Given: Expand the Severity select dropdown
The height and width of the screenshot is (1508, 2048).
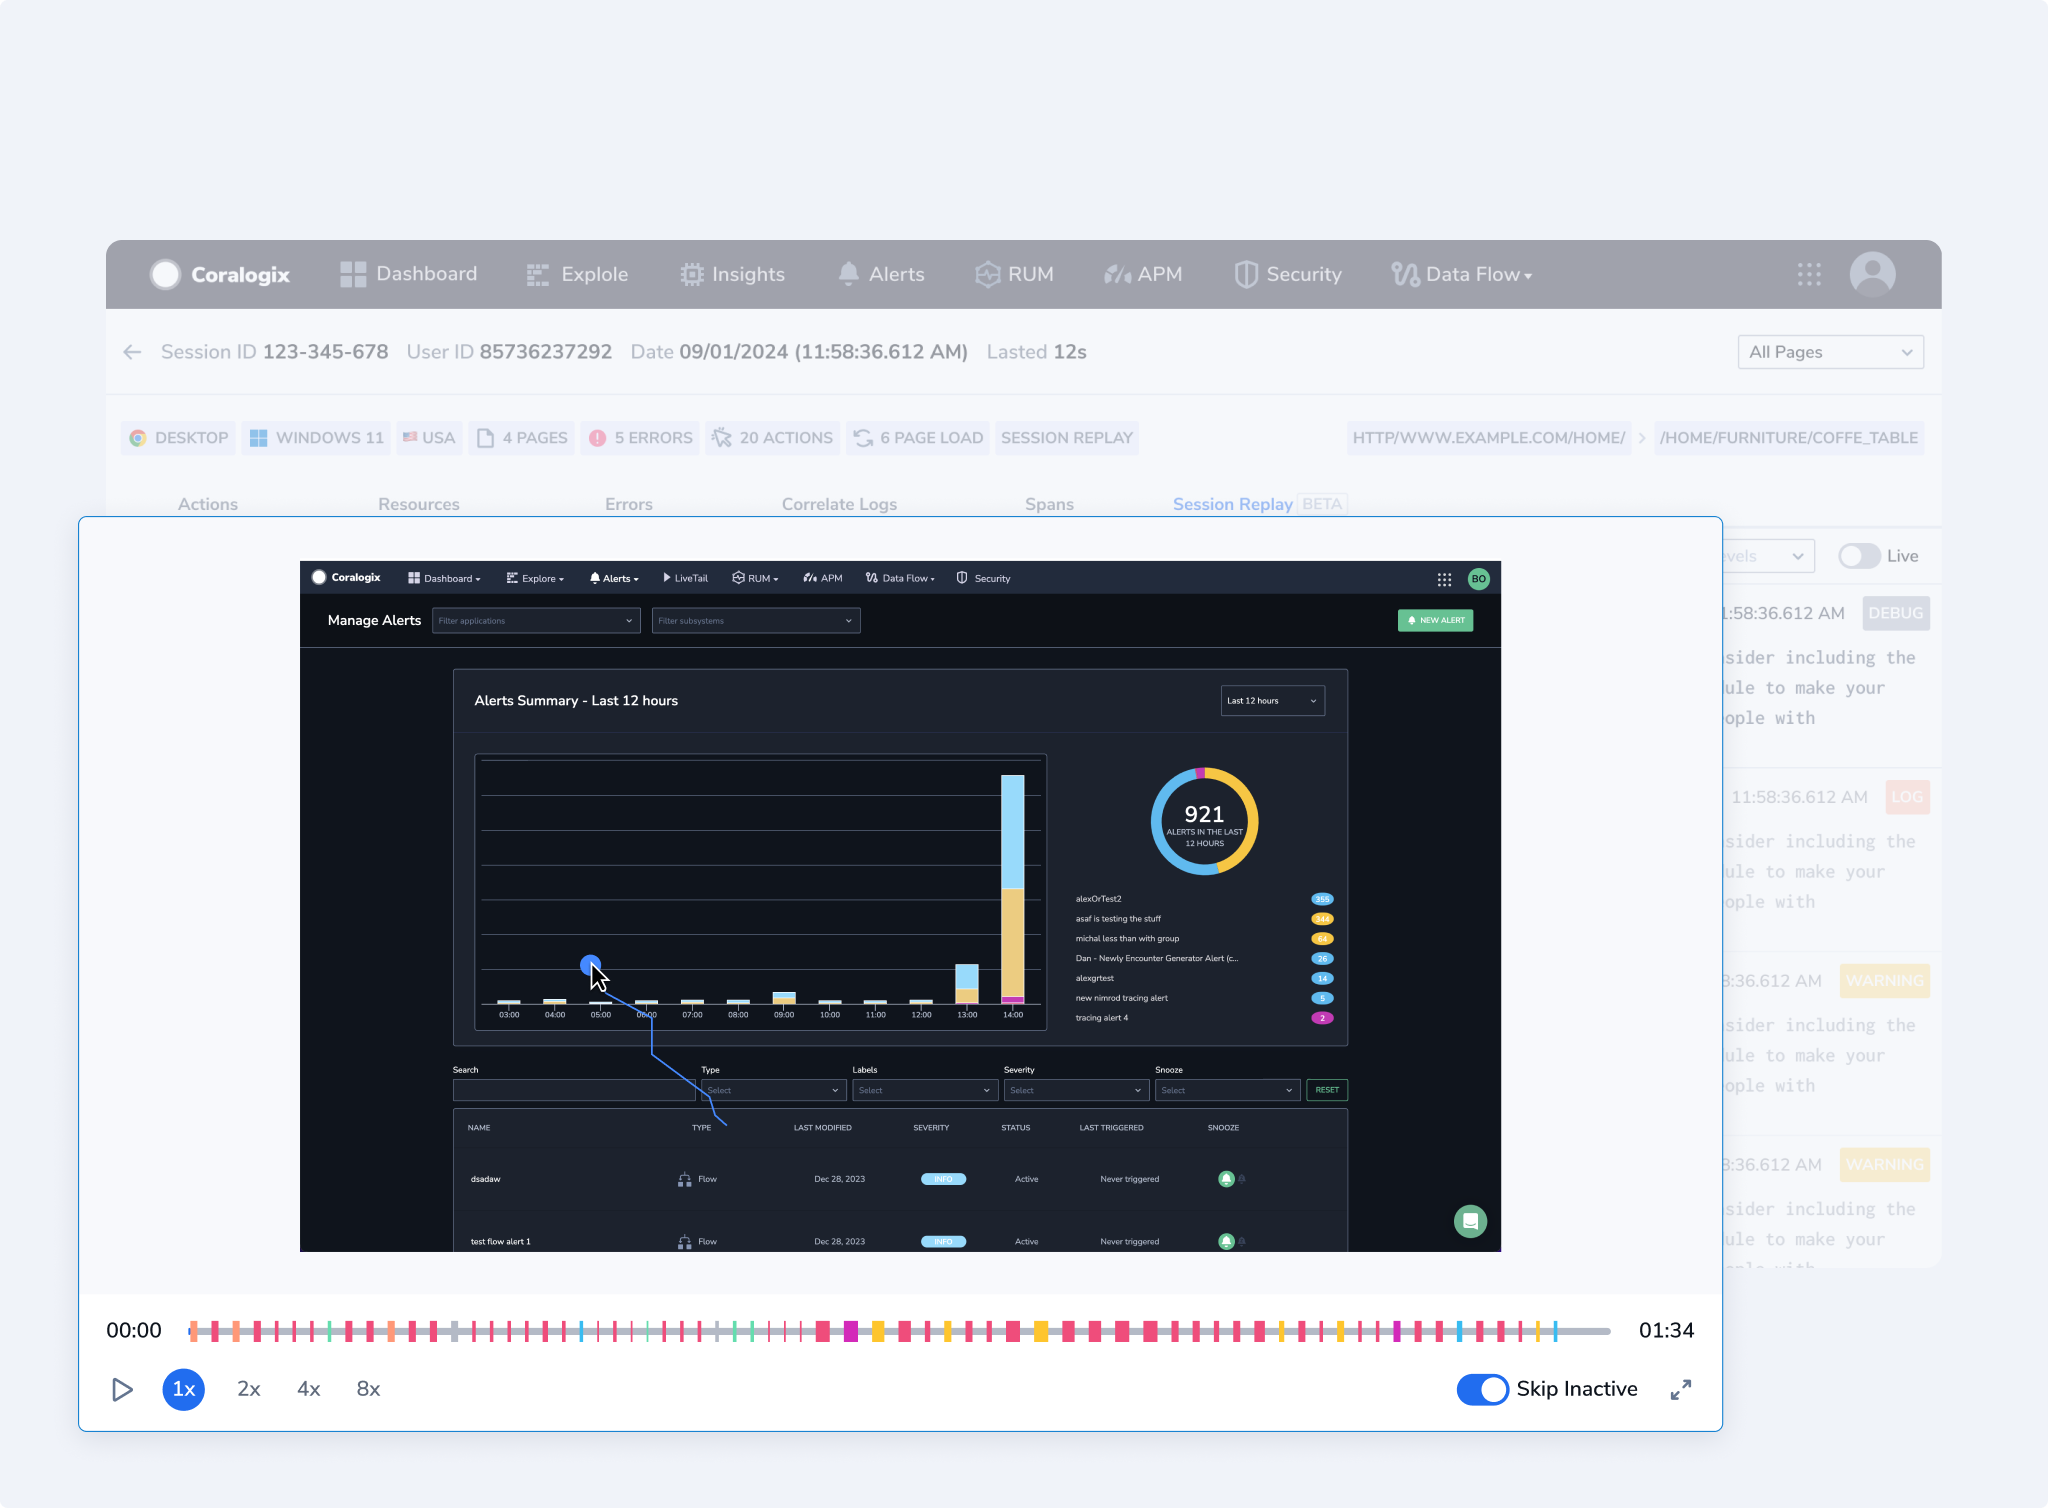Looking at the screenshot, I should pos(1075,1090).
